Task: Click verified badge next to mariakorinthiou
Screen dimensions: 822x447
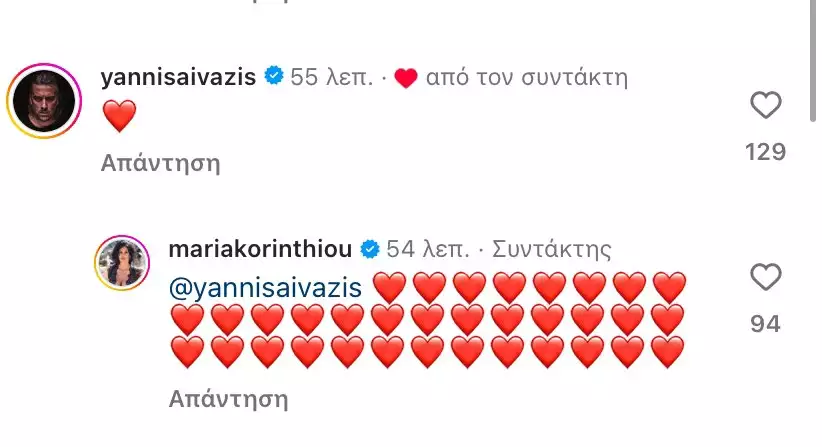Action: click(x=370, y=249)
